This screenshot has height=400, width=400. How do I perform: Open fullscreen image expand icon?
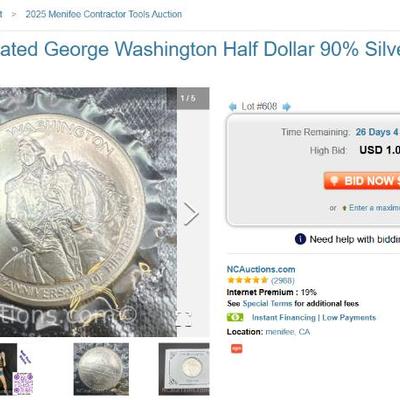184,319
